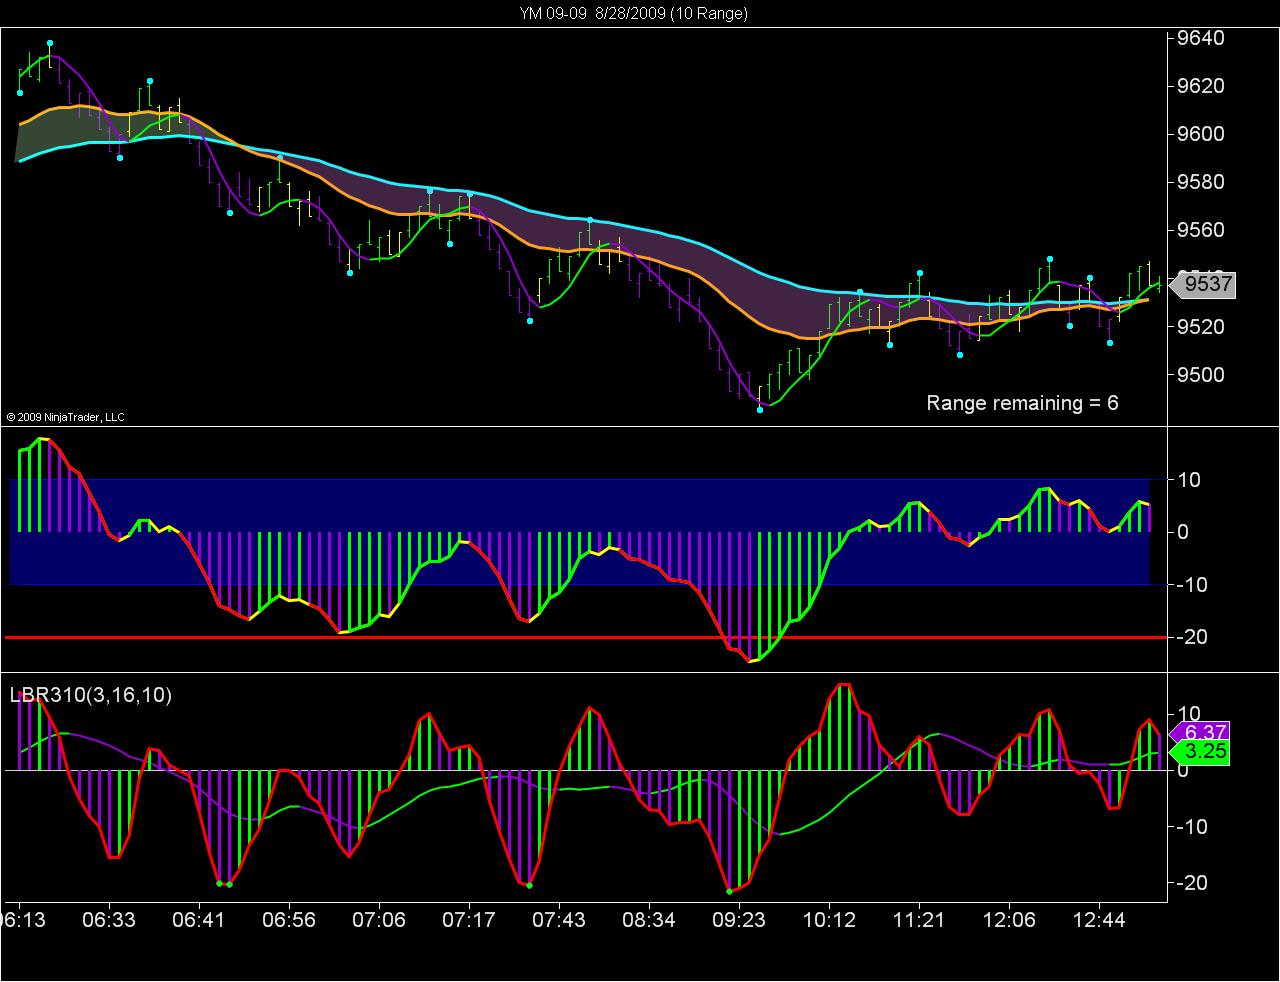Screen dimensions: 1280x982
Task: Click the 9600 price axis label
Action: tap(1203, 134)
